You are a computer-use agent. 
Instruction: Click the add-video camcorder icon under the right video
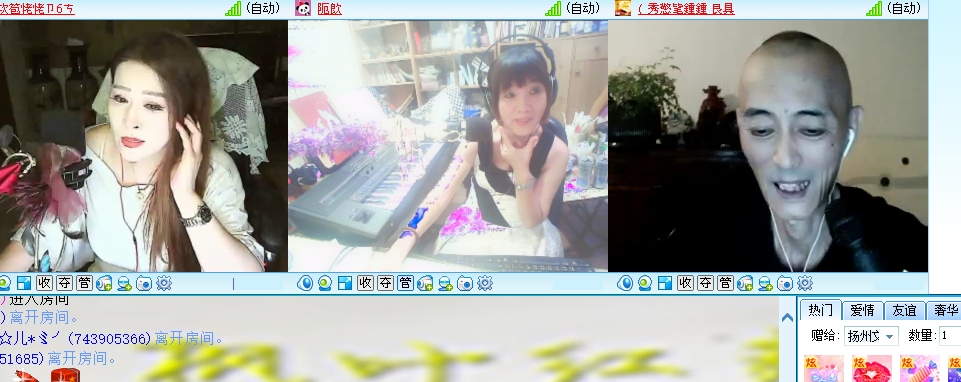pos(745,283)
